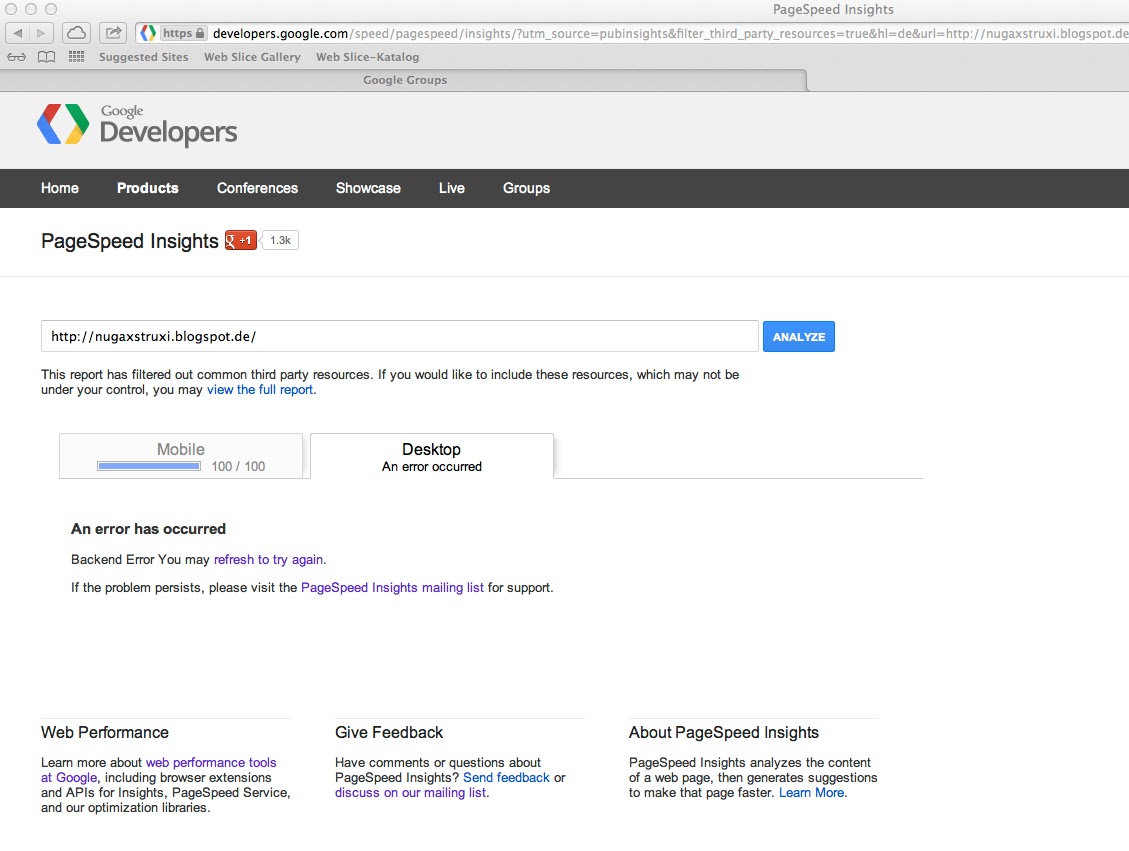This screenshot has width=1129, height=851.
Task: Click the refresh to try again link
Action: (269, 559)
